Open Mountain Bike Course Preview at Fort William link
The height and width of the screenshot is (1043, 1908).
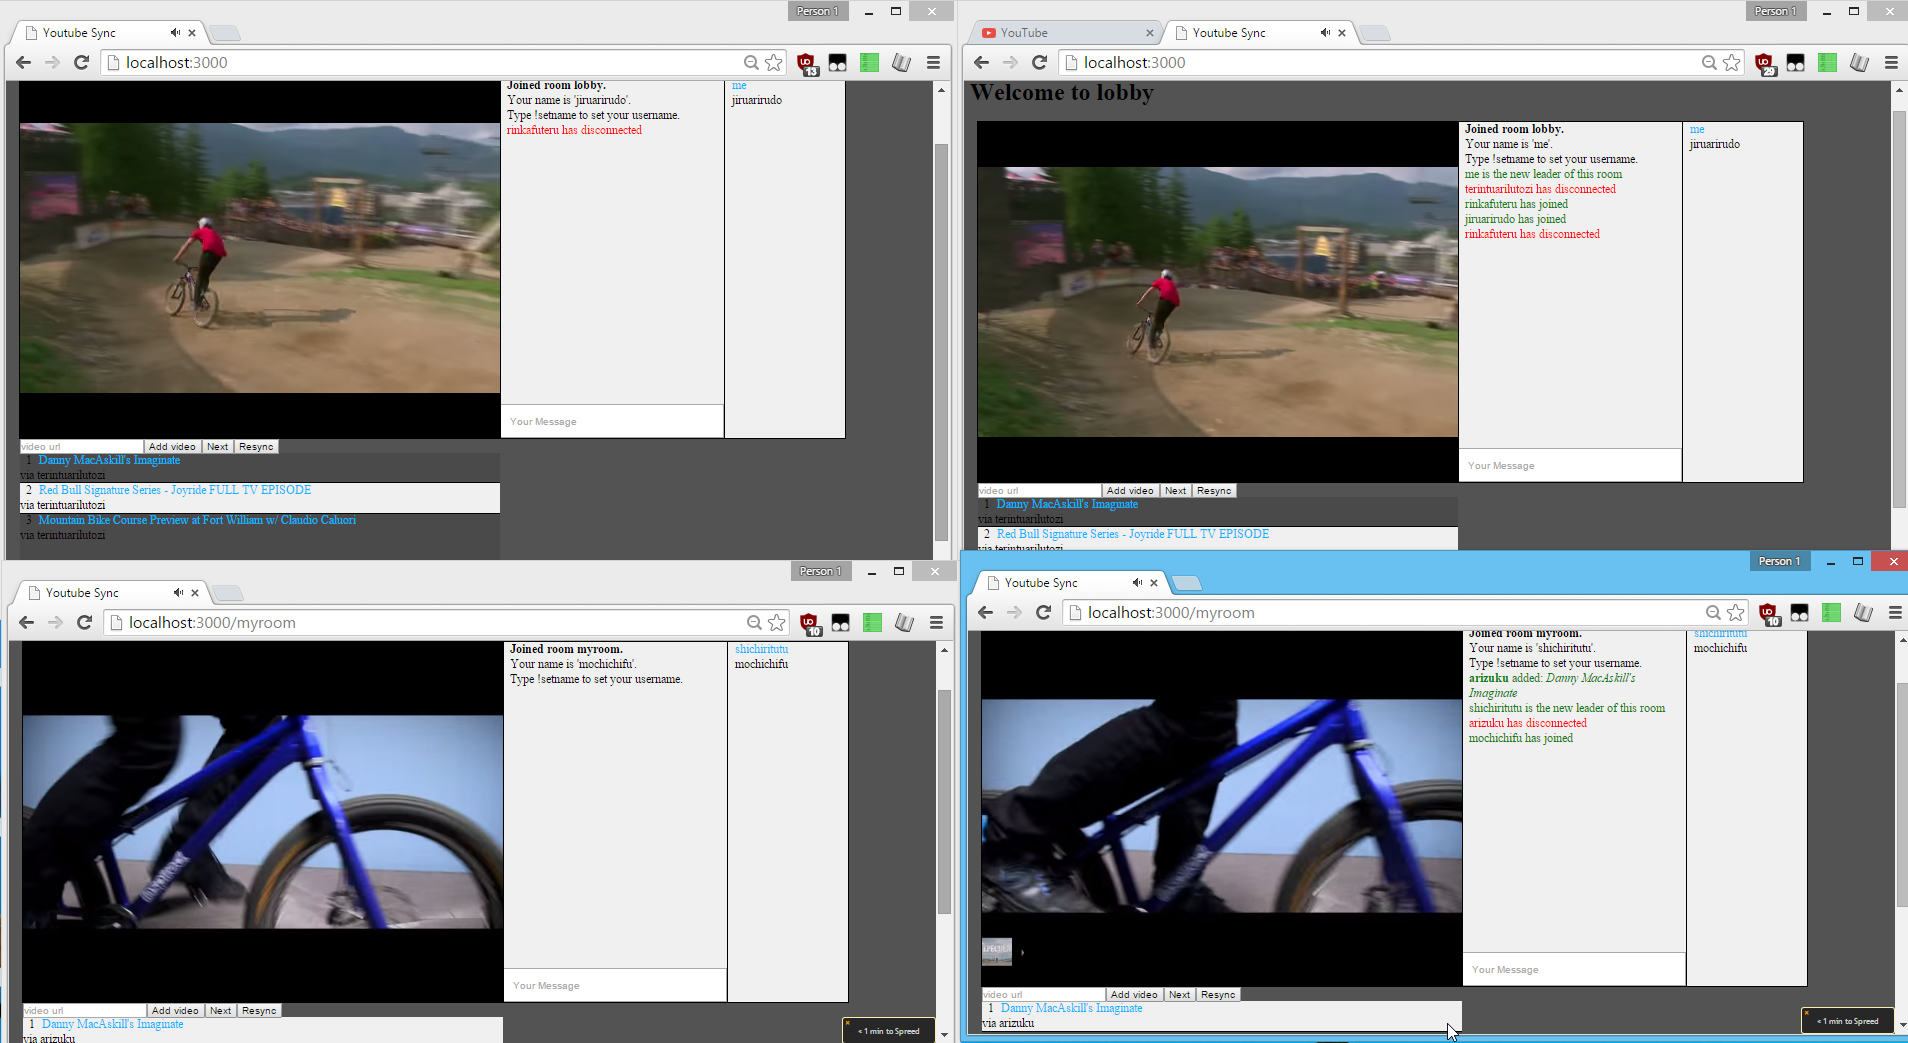coord(197,520)
